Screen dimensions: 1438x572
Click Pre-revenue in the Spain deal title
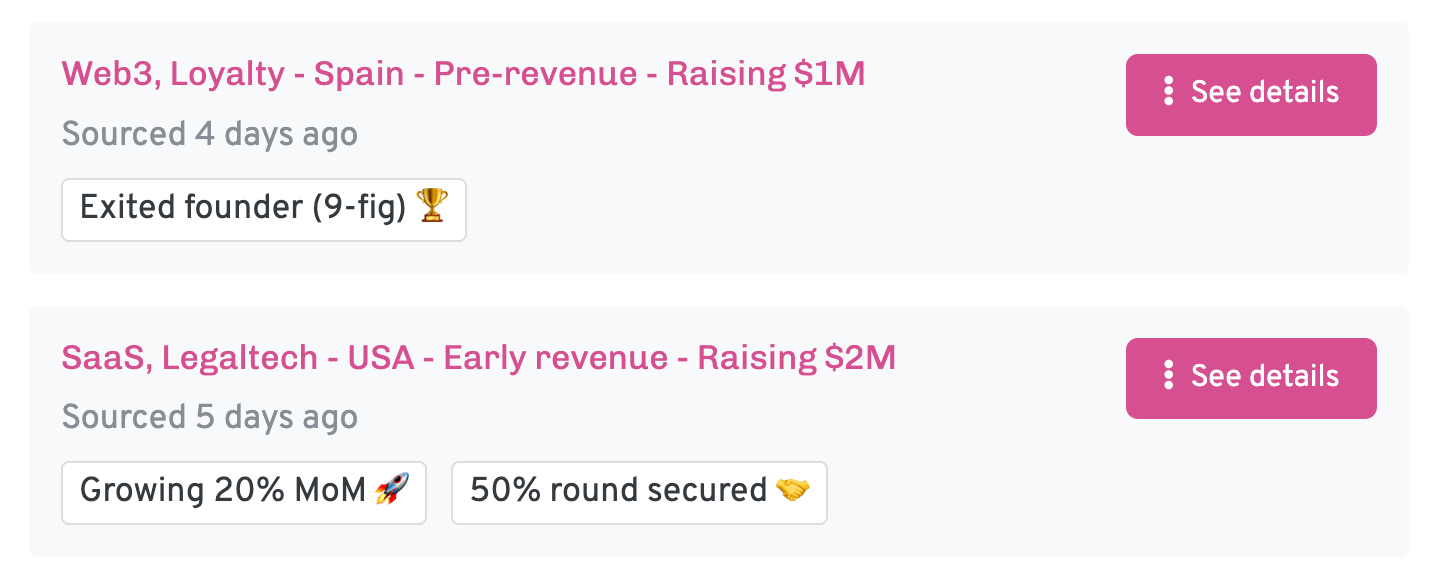[x=535, y=74]
